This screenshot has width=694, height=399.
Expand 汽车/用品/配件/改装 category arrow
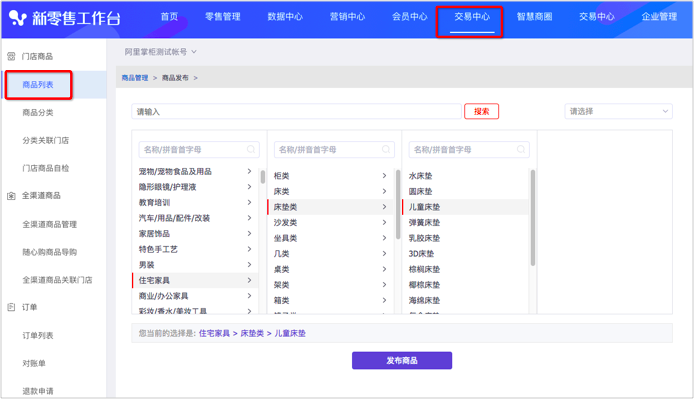249,218
